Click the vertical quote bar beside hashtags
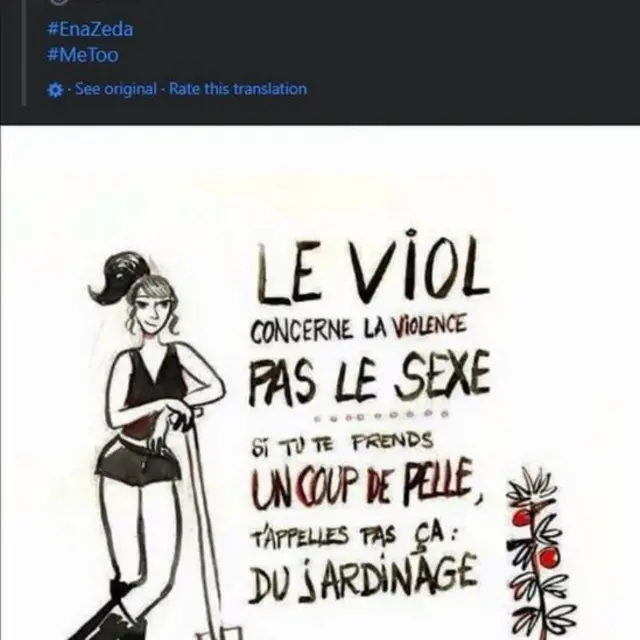This screenshot has height=640, width=640. pyautogui.click(x=24, y=53)
